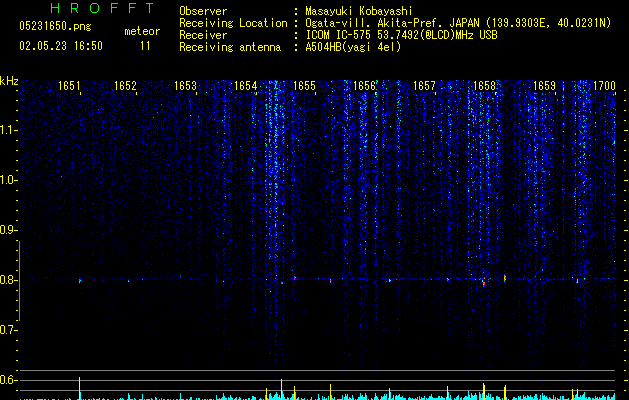Click the 1651 time marker
This screenshot has width=629, height=400.
(x=69, y=86)
